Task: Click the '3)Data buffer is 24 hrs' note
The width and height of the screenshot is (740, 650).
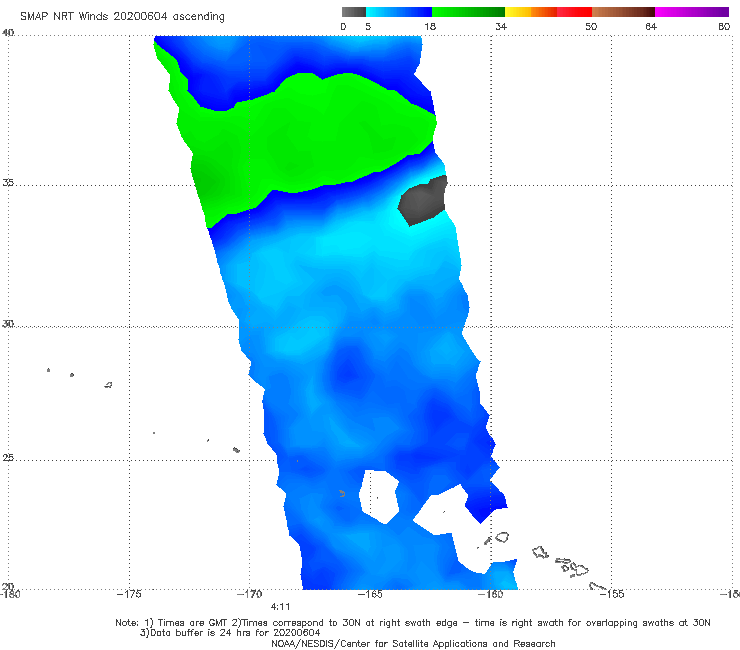Action: (x=230, y=633)
